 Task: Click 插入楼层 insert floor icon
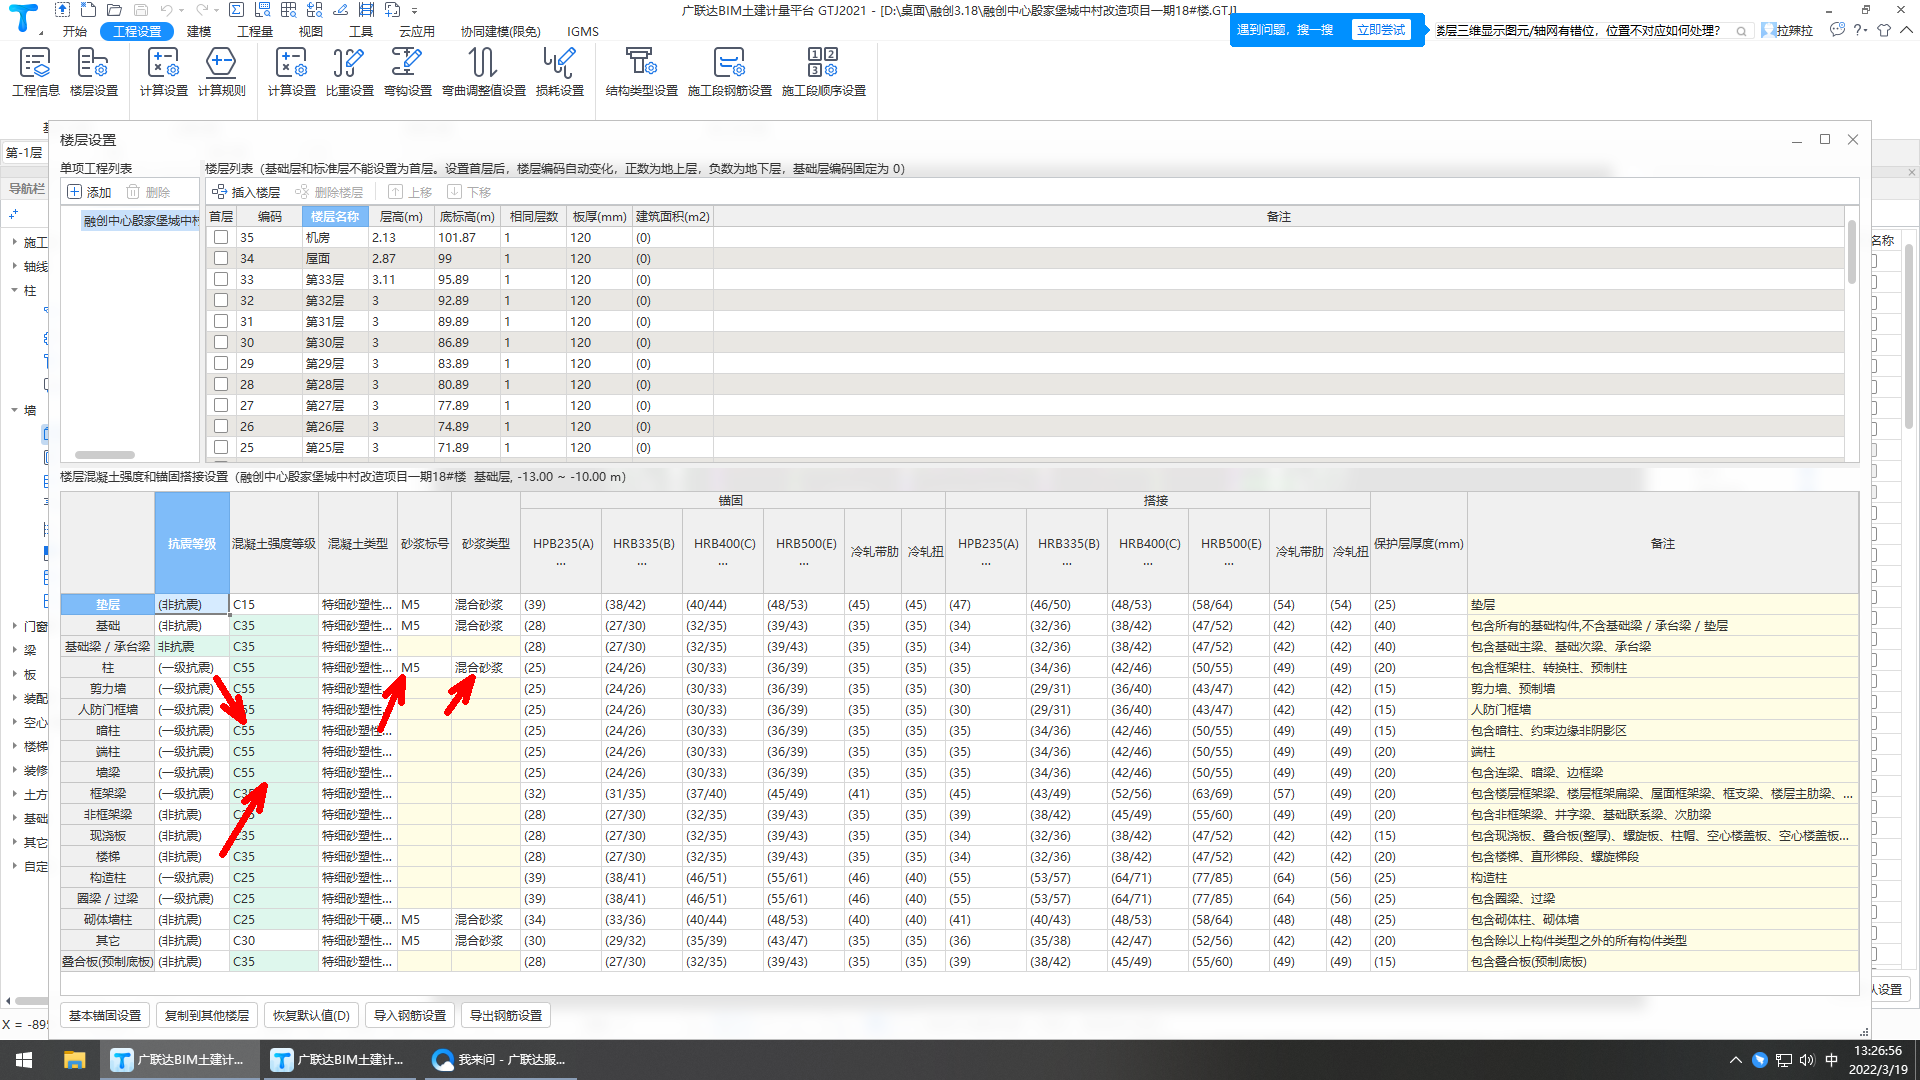pos(246,192)
